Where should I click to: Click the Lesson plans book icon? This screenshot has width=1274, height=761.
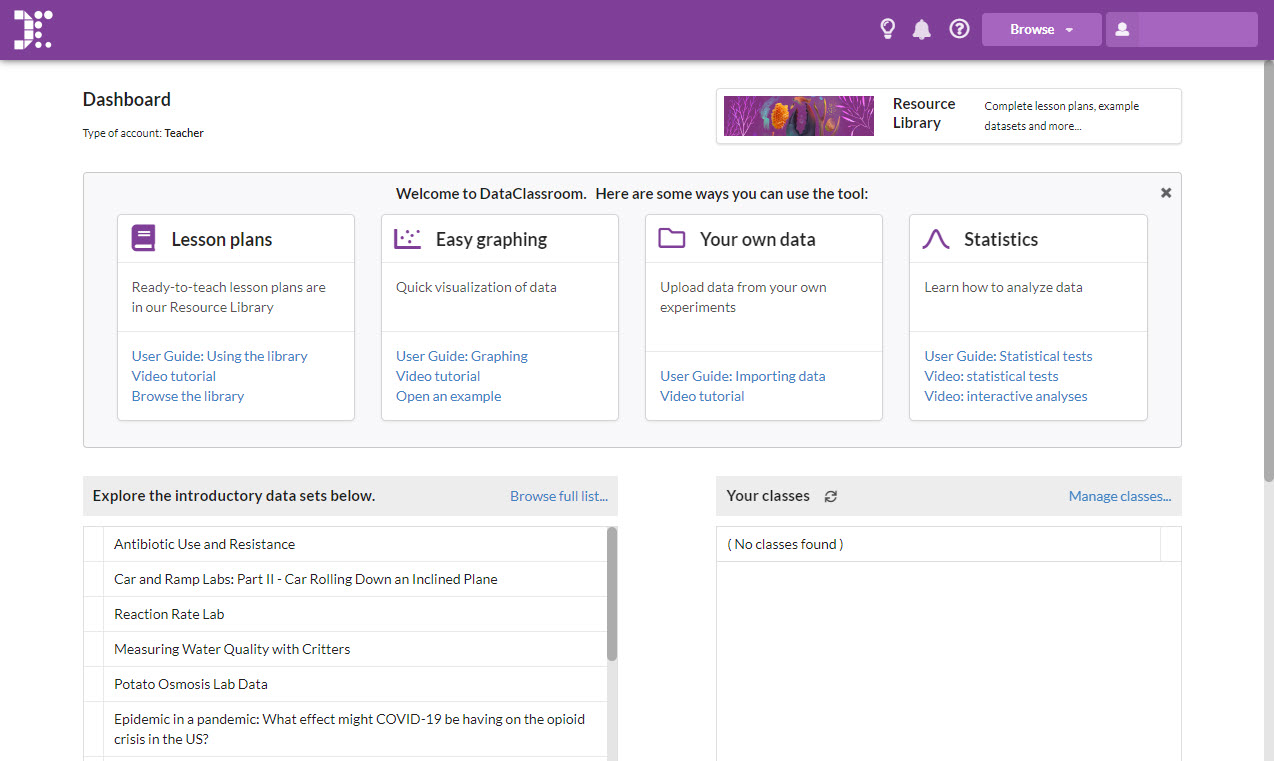coord(144,239)
